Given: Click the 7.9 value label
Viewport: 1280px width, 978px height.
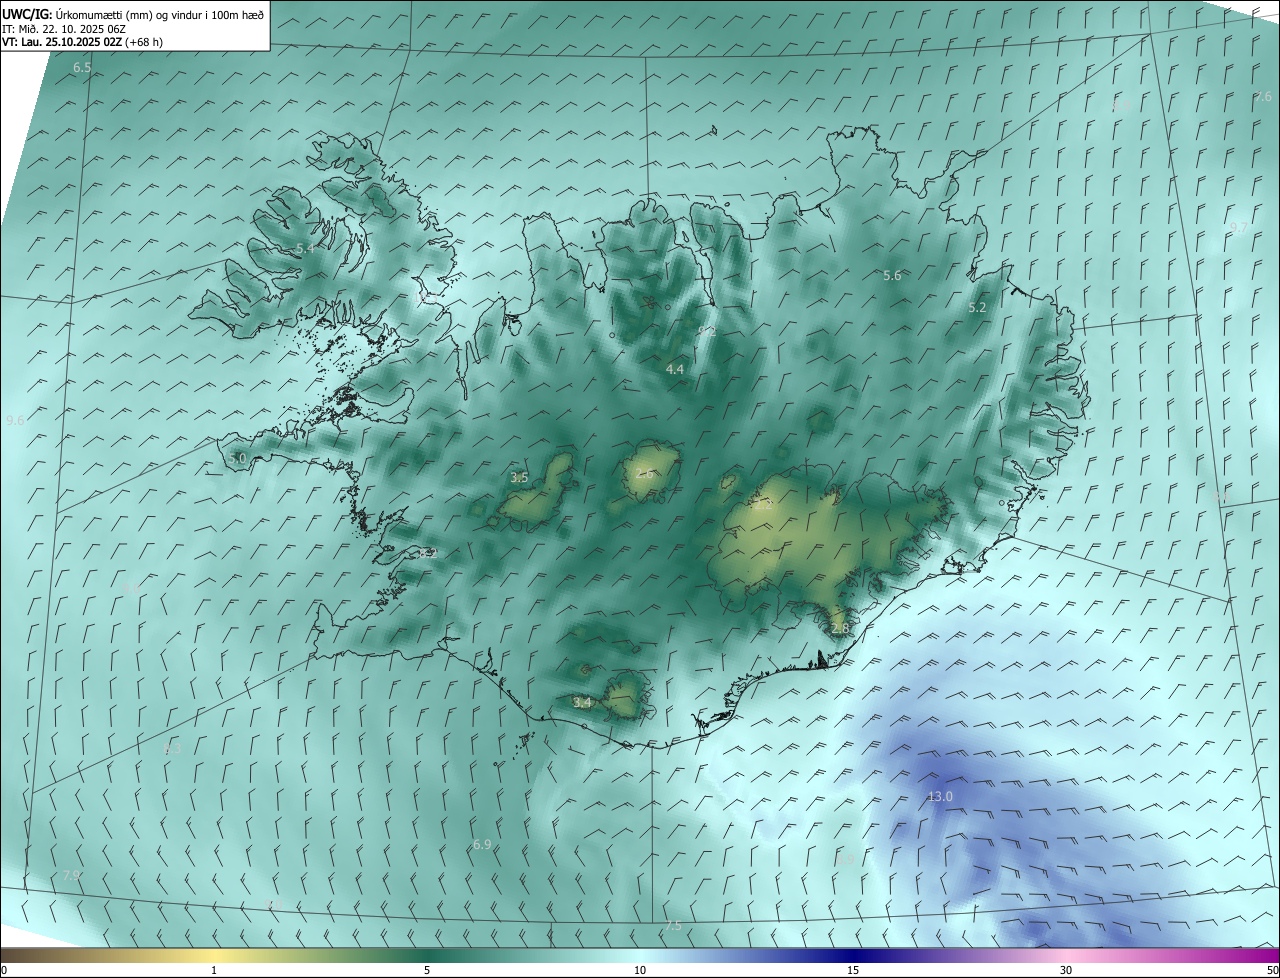Looking at the screenshot, I should 72,876.
